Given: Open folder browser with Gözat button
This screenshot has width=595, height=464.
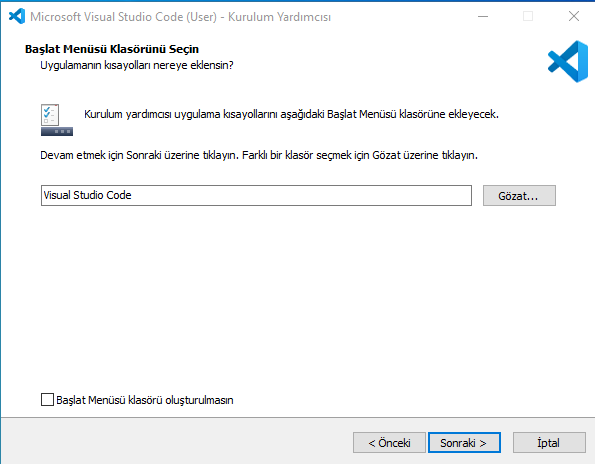Looking at the screenshot, I should pos(519,195).
